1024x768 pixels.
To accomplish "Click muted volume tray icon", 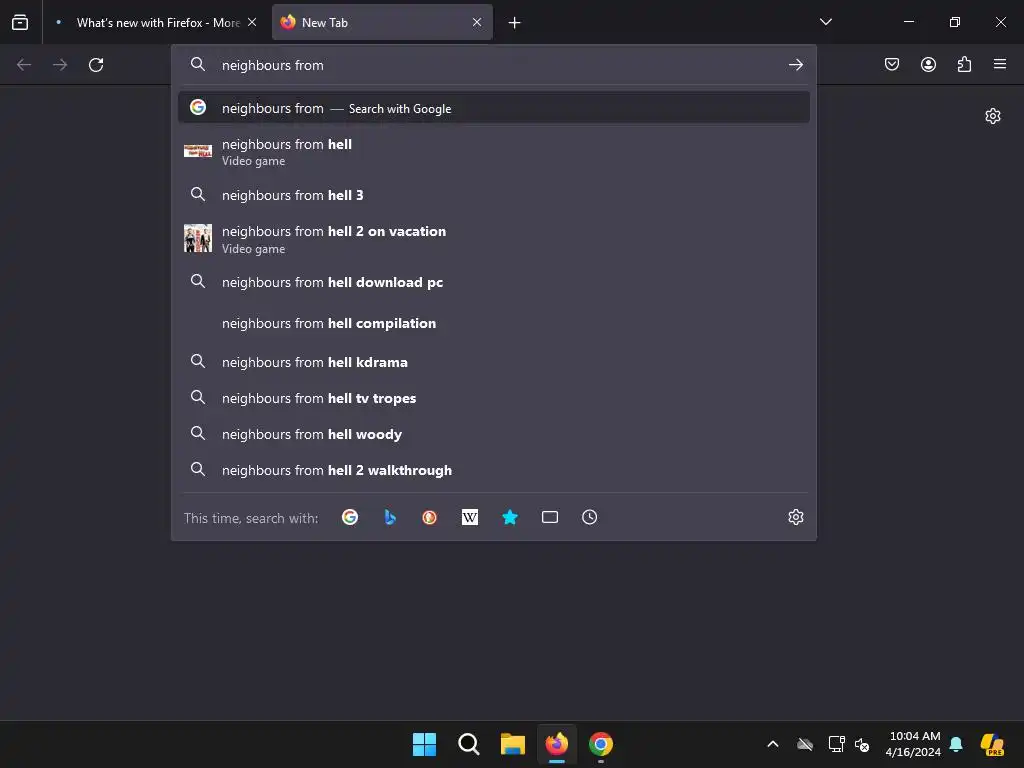I will (x=862, y=744).
